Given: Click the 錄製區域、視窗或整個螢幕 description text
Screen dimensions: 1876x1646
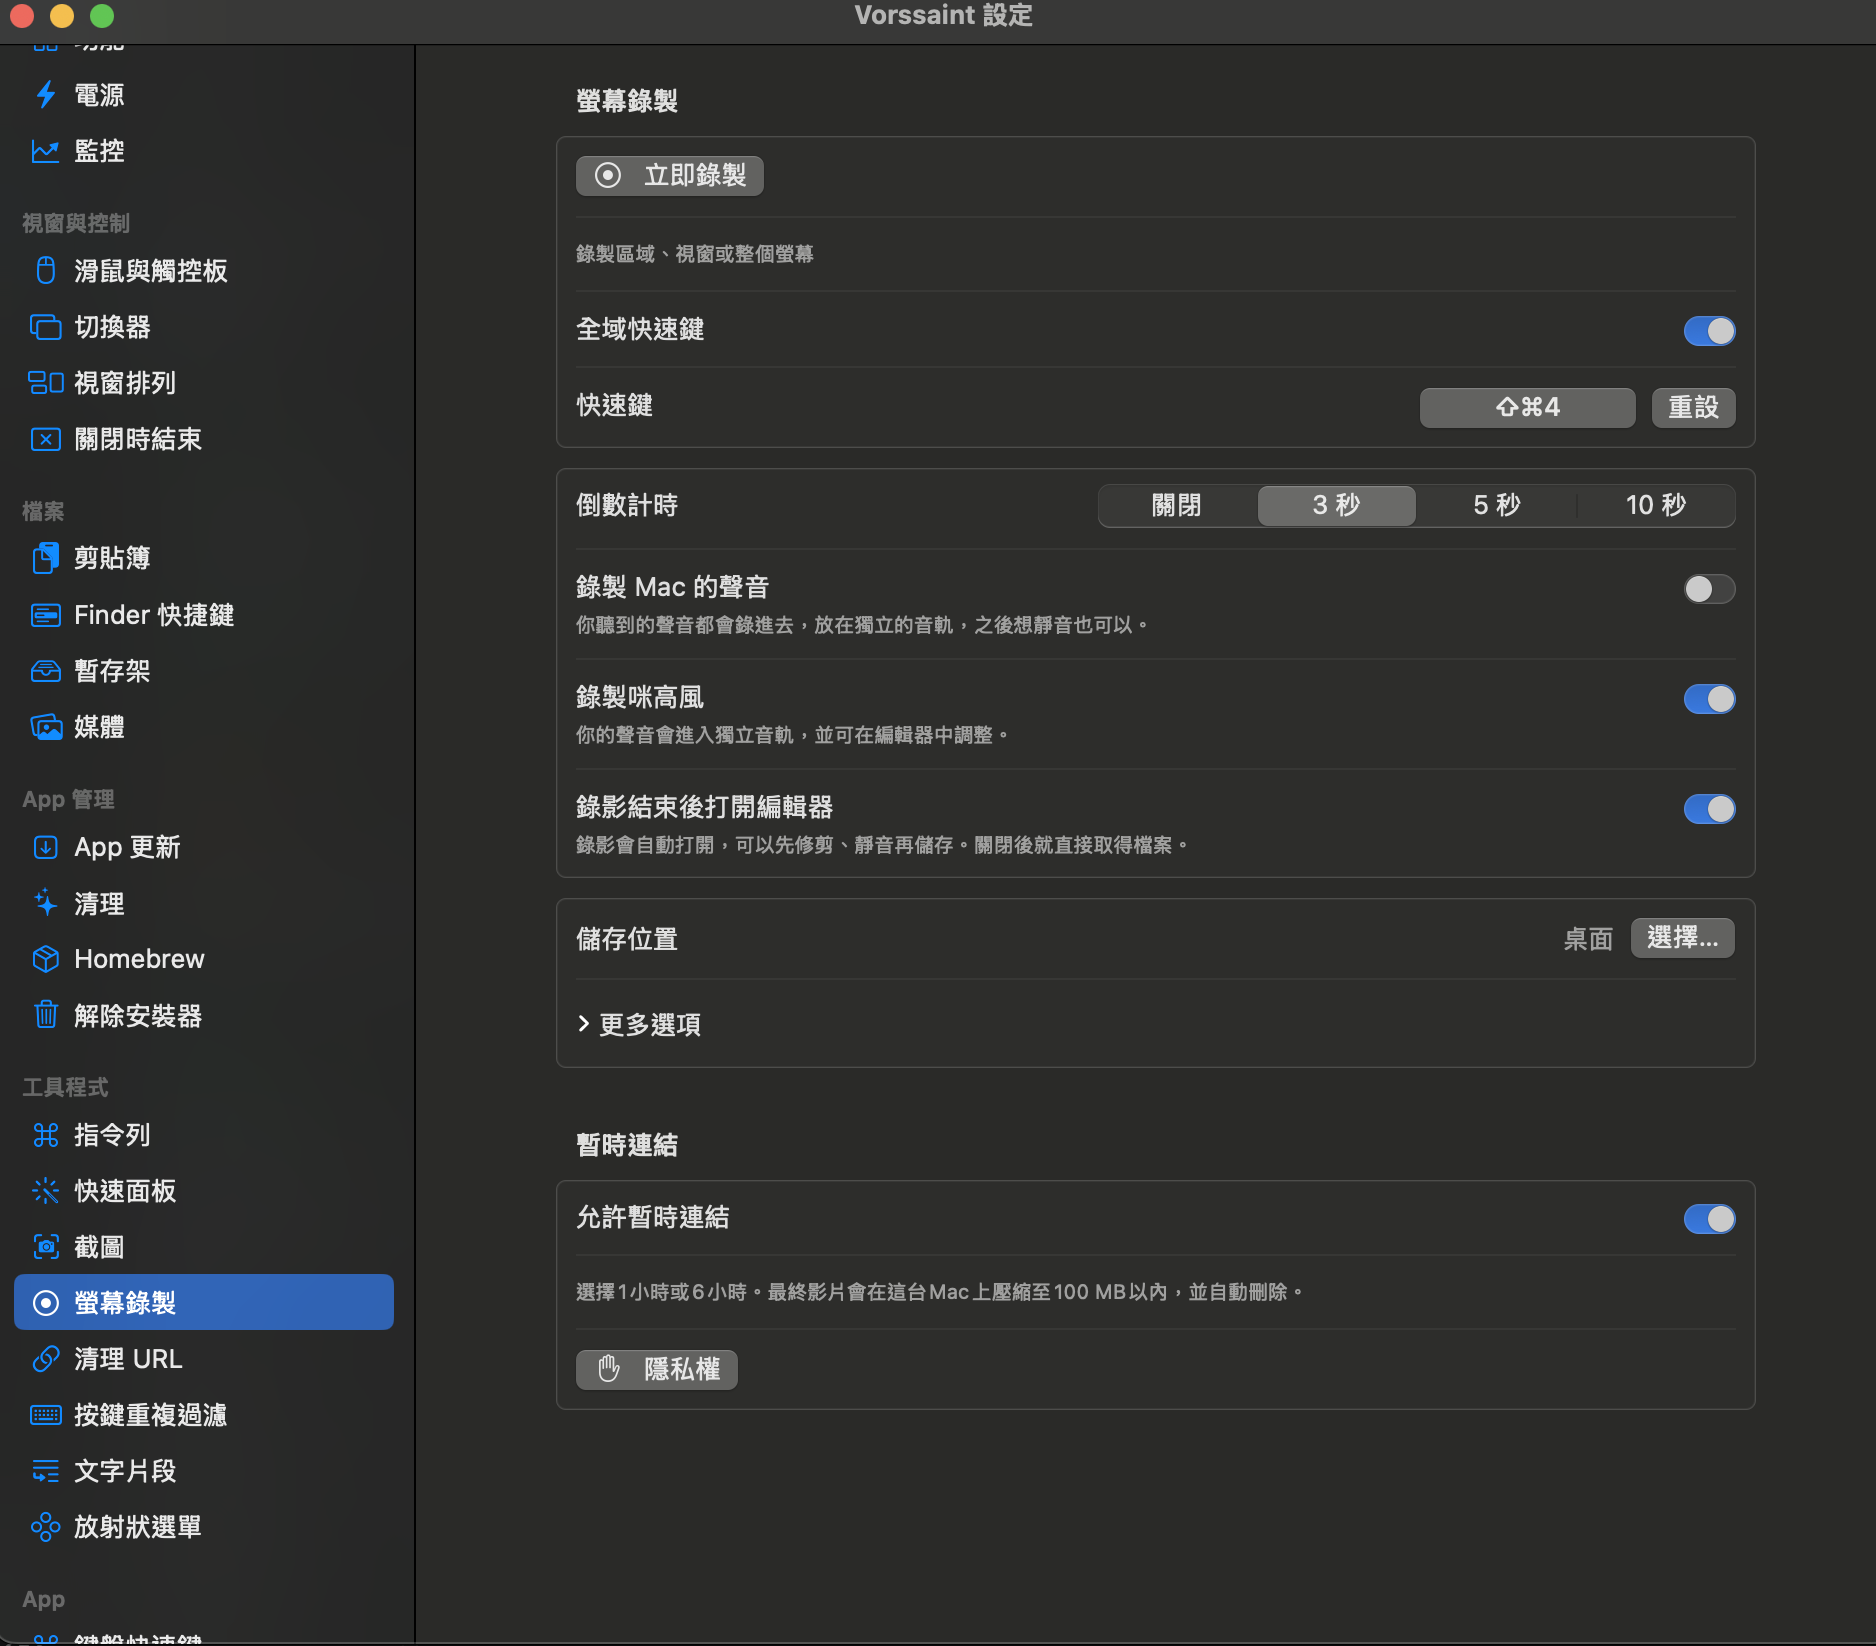Looking at the screenshot, I should pos(695,254).
